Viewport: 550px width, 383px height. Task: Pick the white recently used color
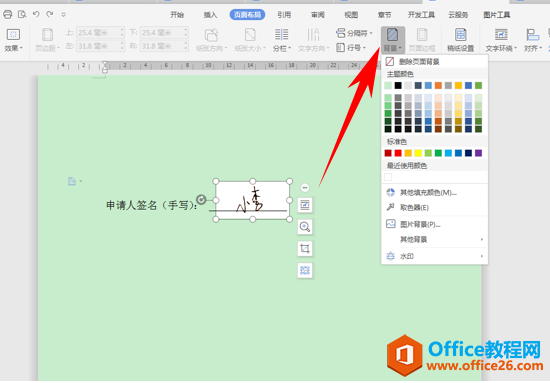388,177
